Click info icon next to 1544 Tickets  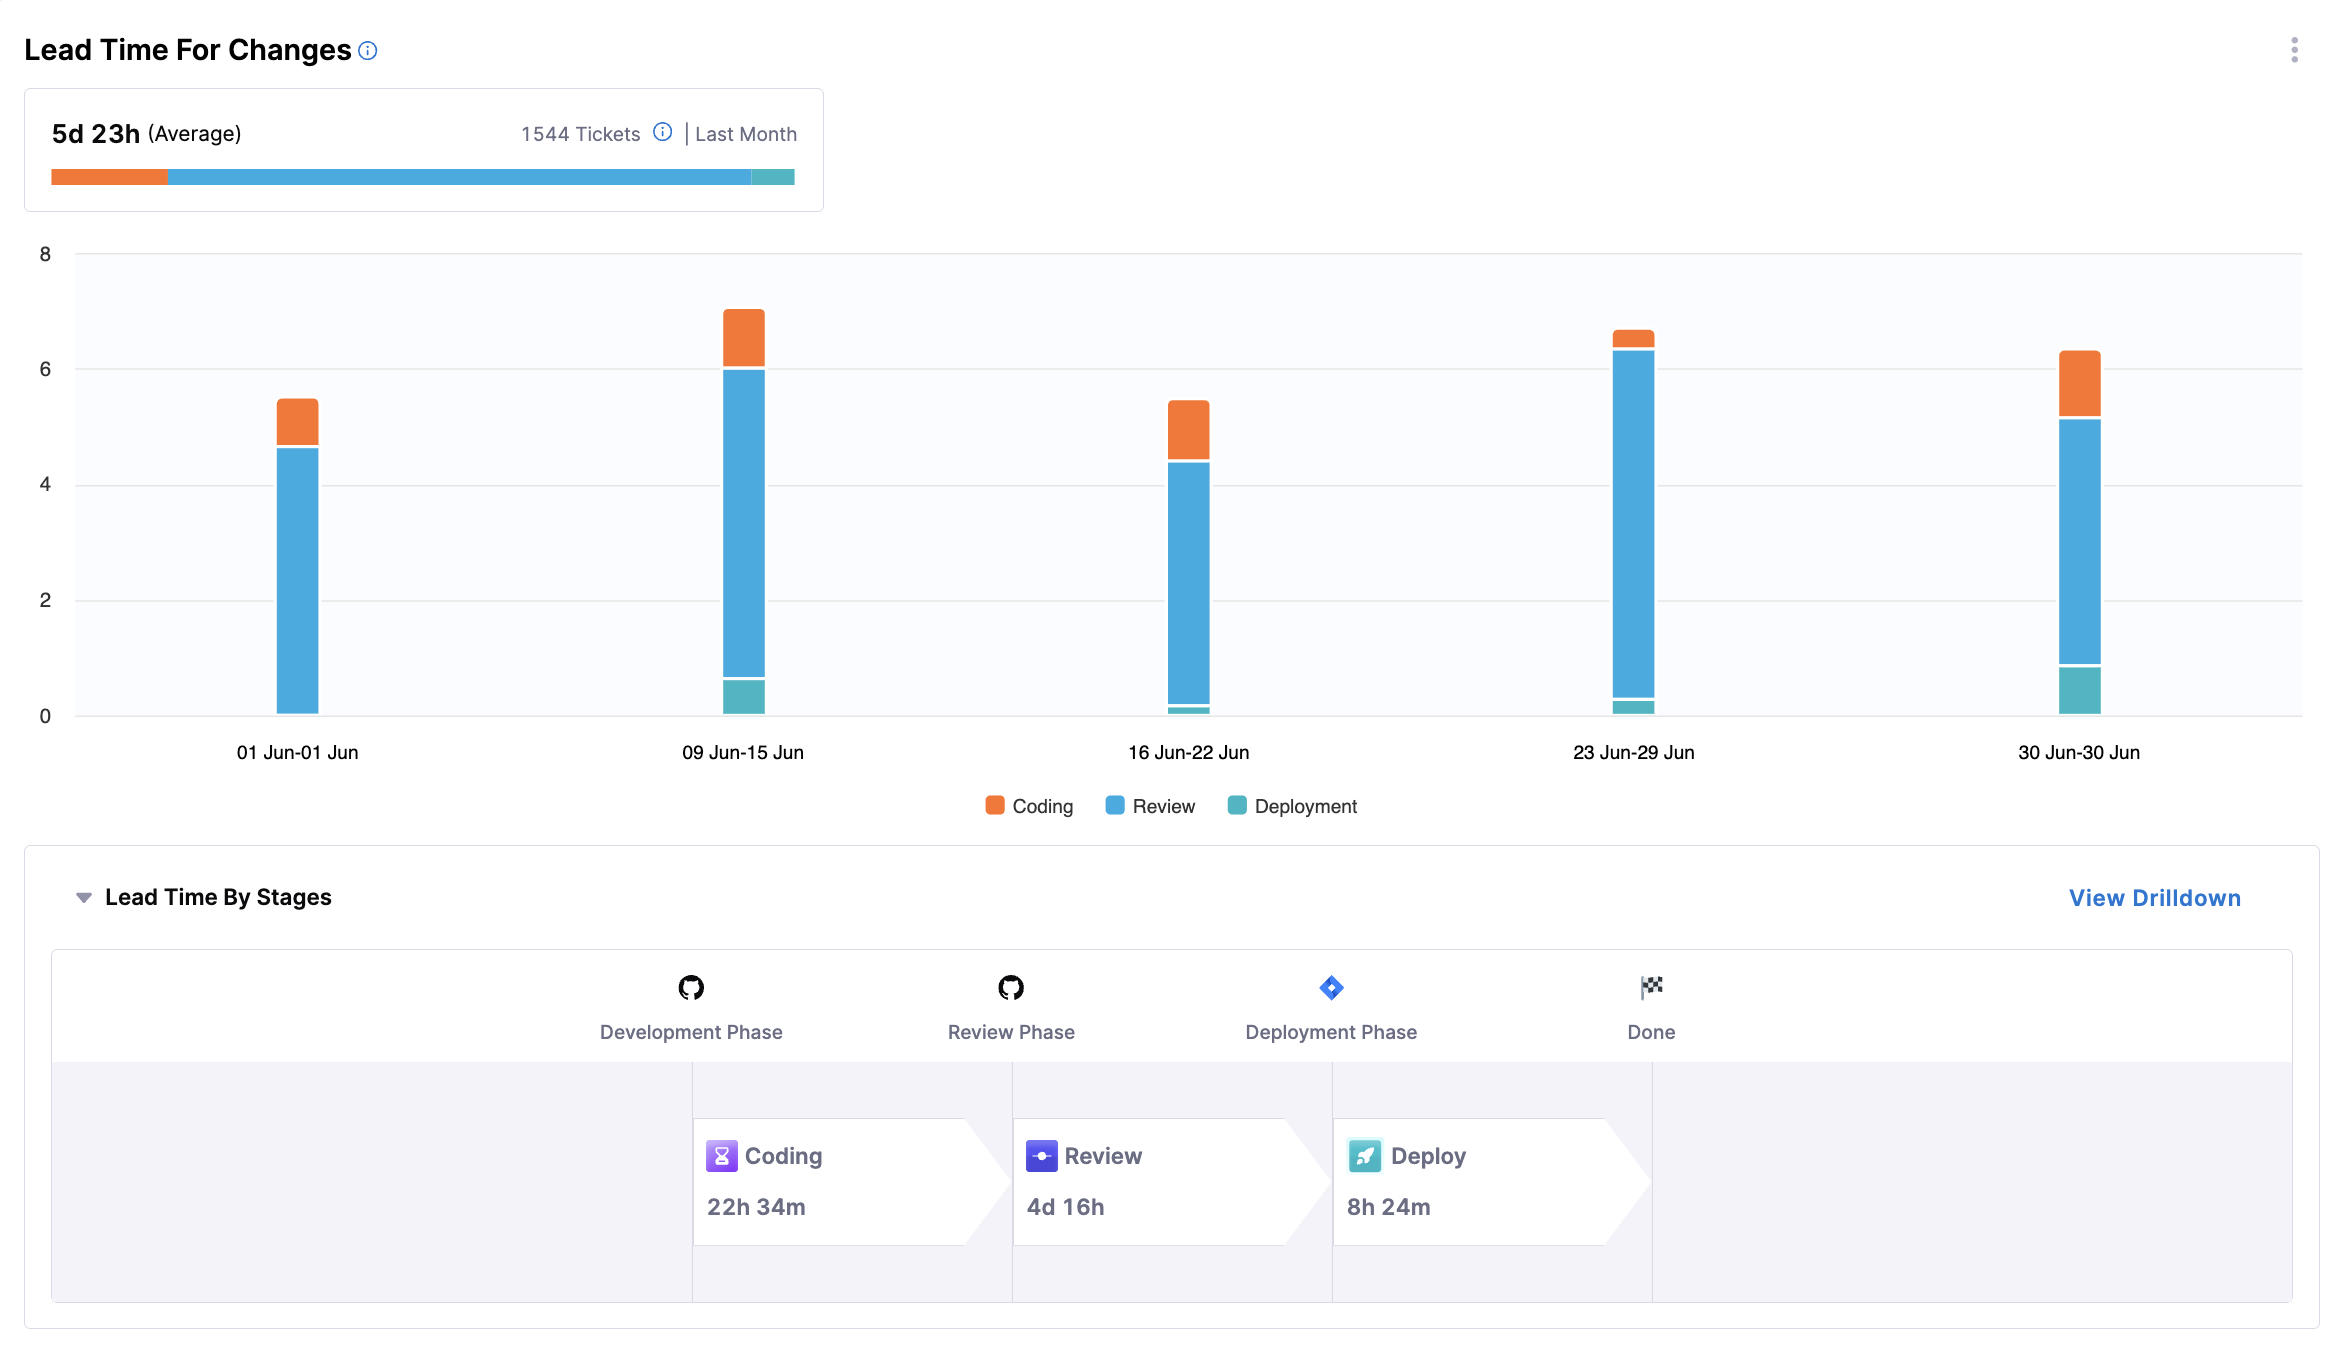click(x=662, y=132)
